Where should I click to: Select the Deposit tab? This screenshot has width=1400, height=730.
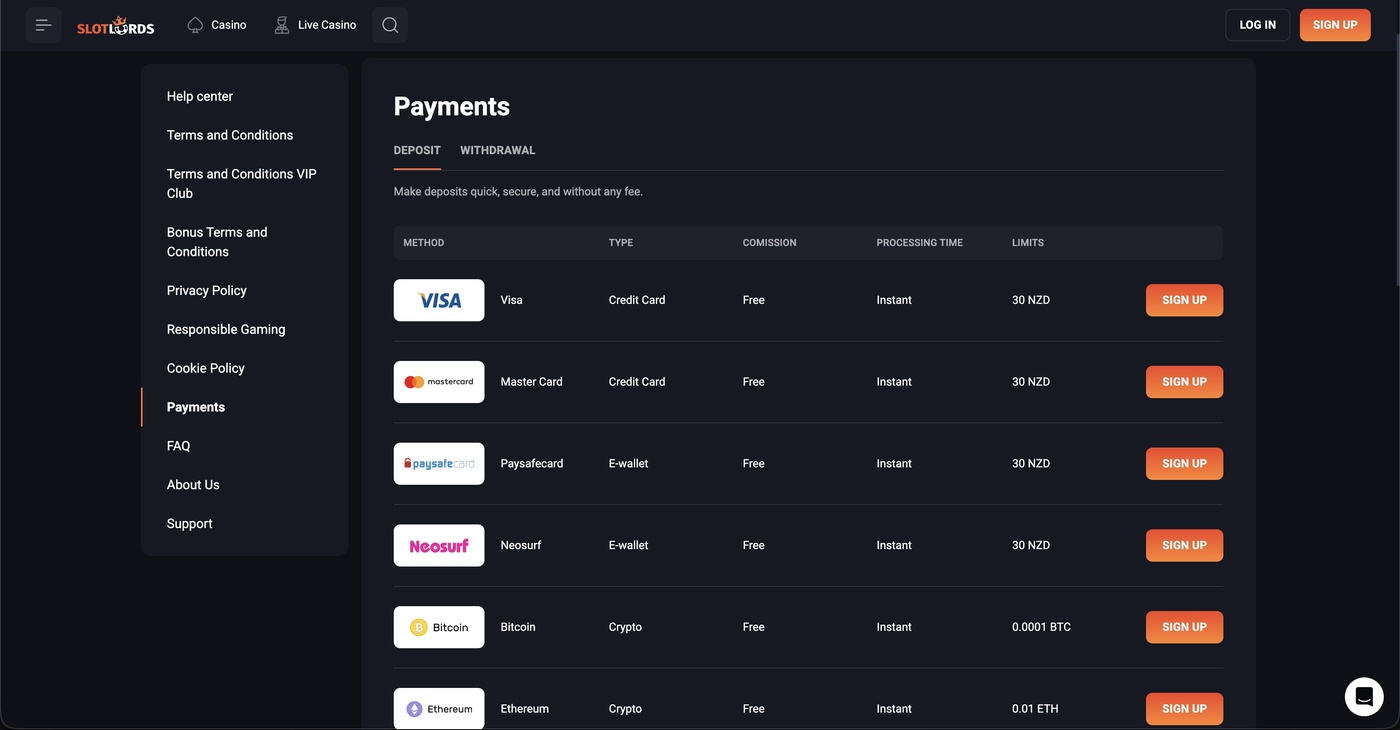(x=417, y=151)
